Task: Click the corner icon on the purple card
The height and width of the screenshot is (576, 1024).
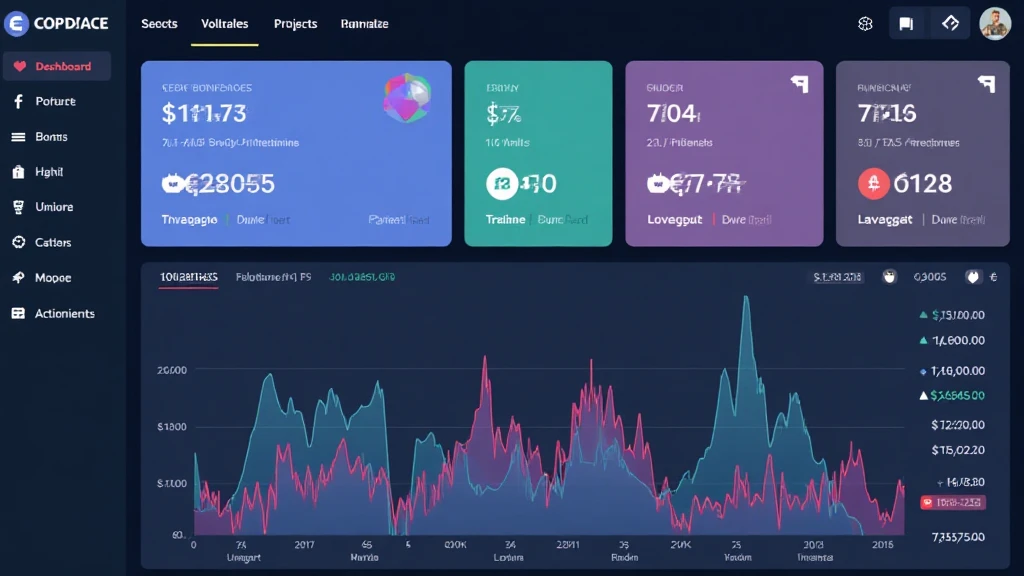Action: [799, 85]
